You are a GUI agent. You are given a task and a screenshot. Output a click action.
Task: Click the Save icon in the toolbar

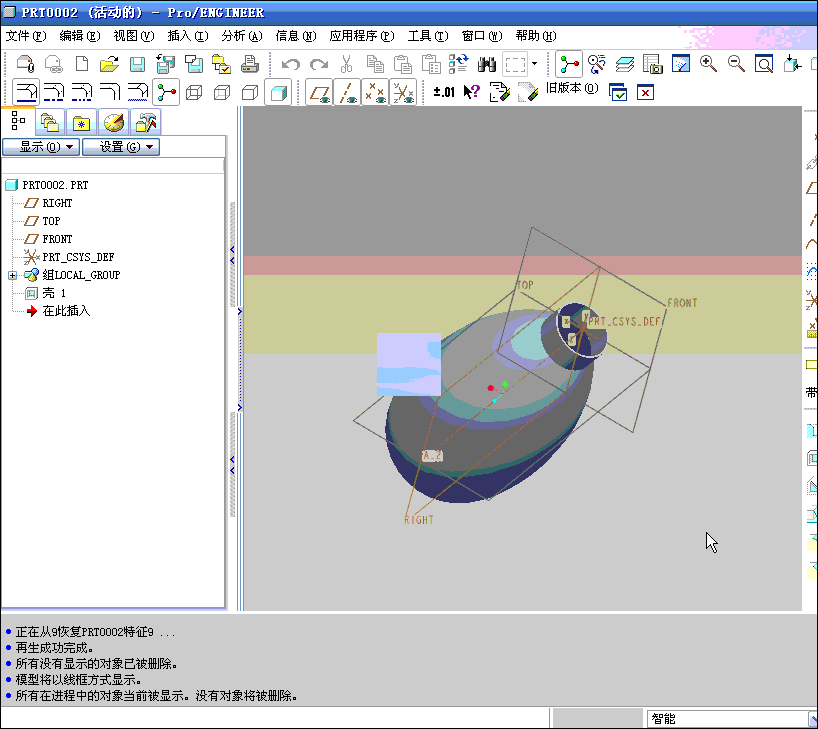[x=136, y=63]
